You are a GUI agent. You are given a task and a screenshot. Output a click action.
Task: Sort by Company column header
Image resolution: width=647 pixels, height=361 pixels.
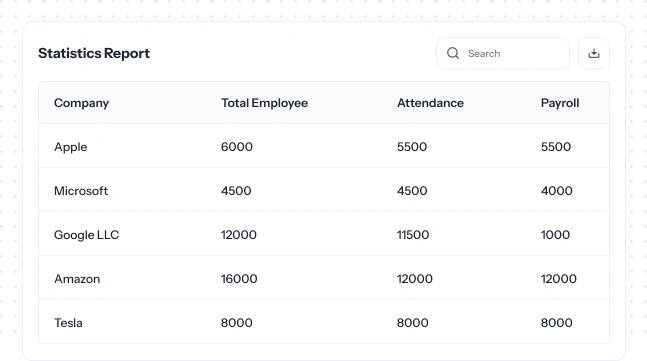(x=81, y=103)
